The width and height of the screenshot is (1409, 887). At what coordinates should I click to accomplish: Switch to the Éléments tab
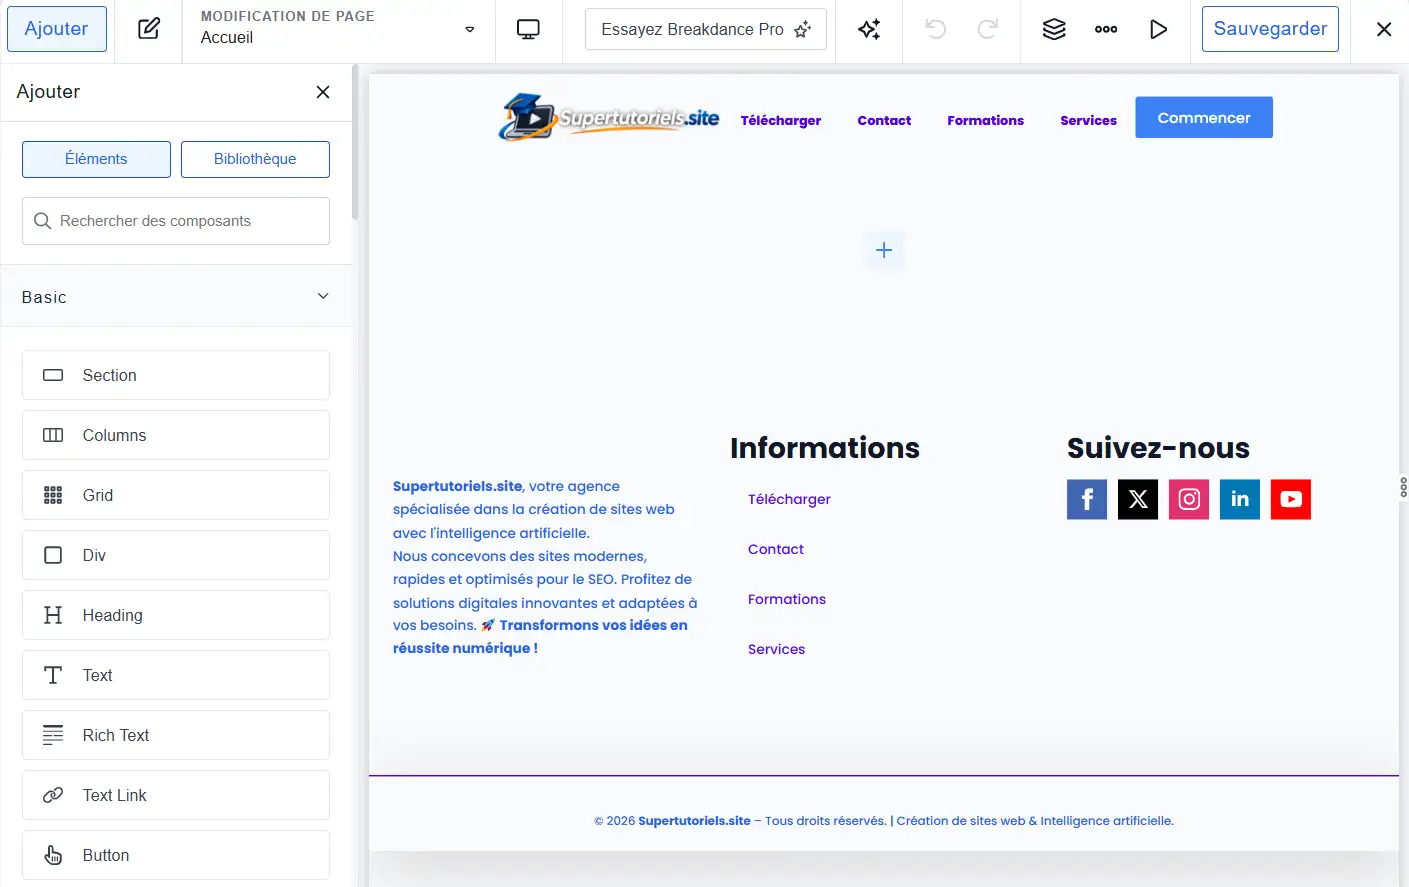click(x=96, y=159)
